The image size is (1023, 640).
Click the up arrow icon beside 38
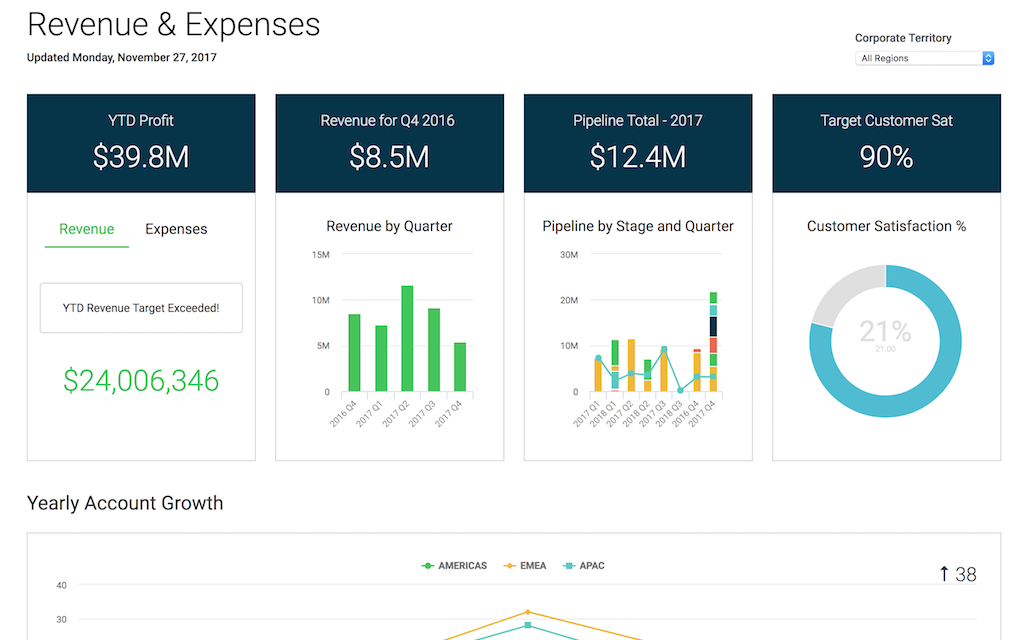pos(943,574)
